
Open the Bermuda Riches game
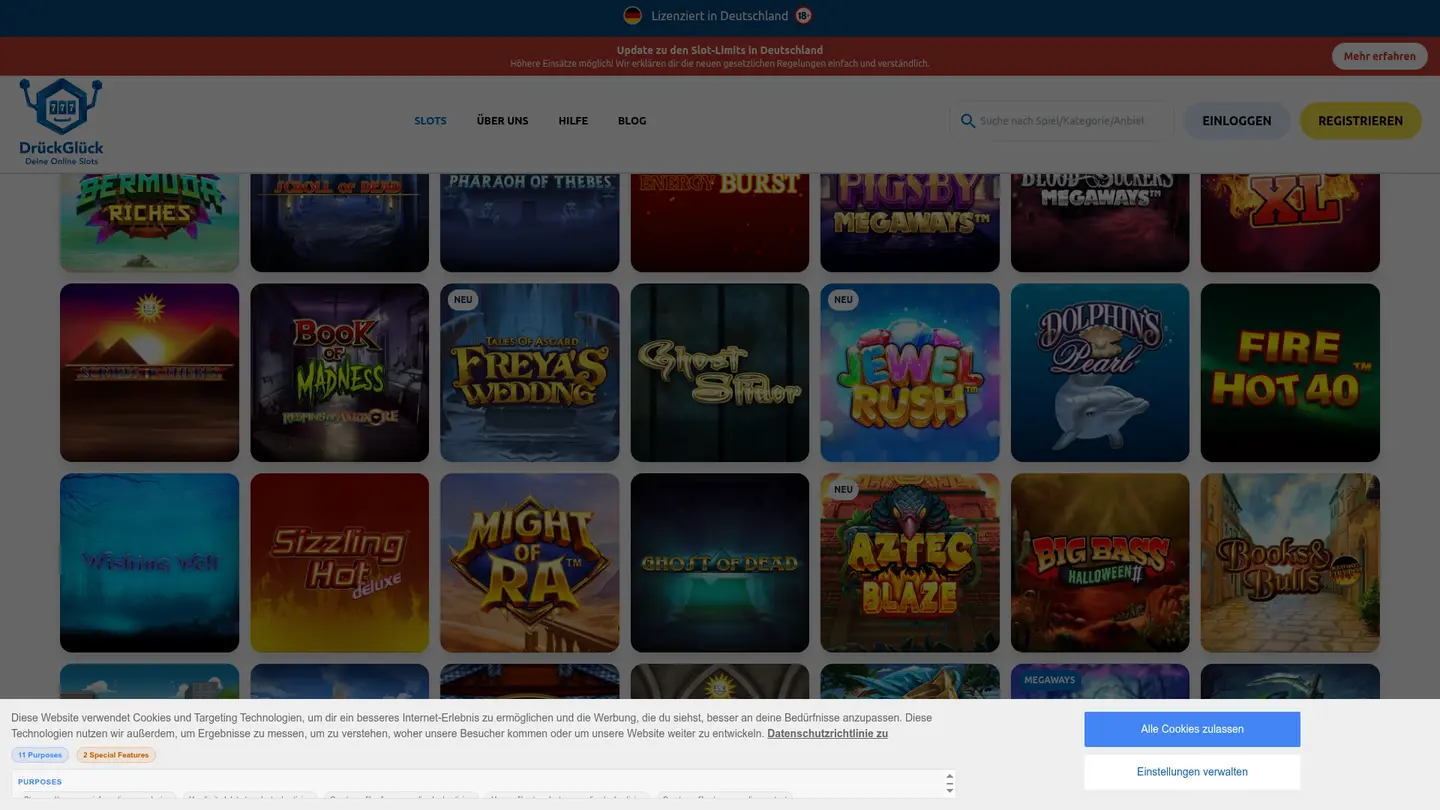(149, 221)
